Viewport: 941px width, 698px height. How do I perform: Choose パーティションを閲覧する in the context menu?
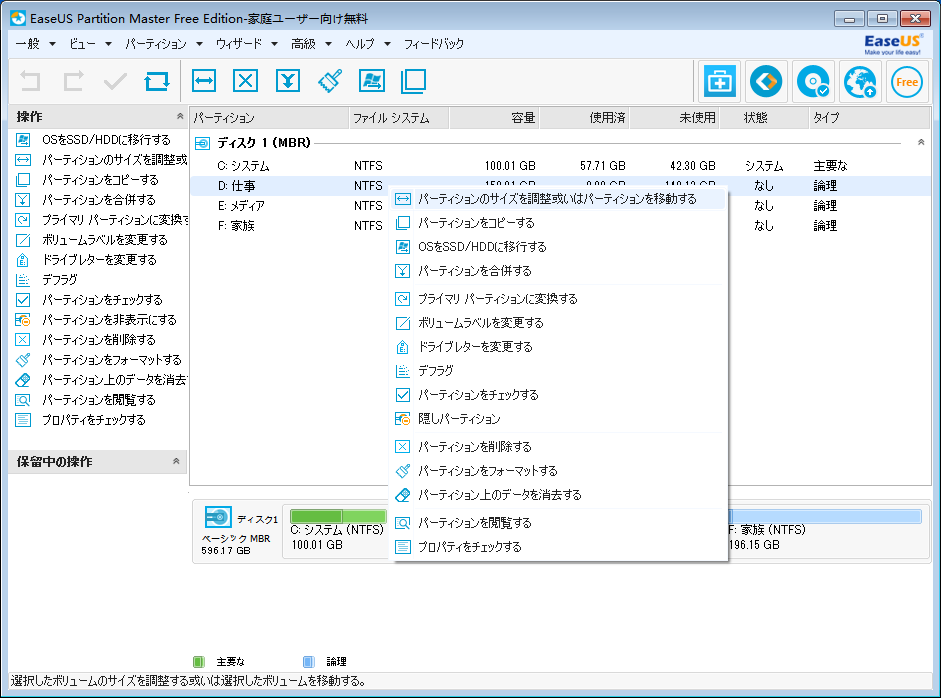point(558,523)
